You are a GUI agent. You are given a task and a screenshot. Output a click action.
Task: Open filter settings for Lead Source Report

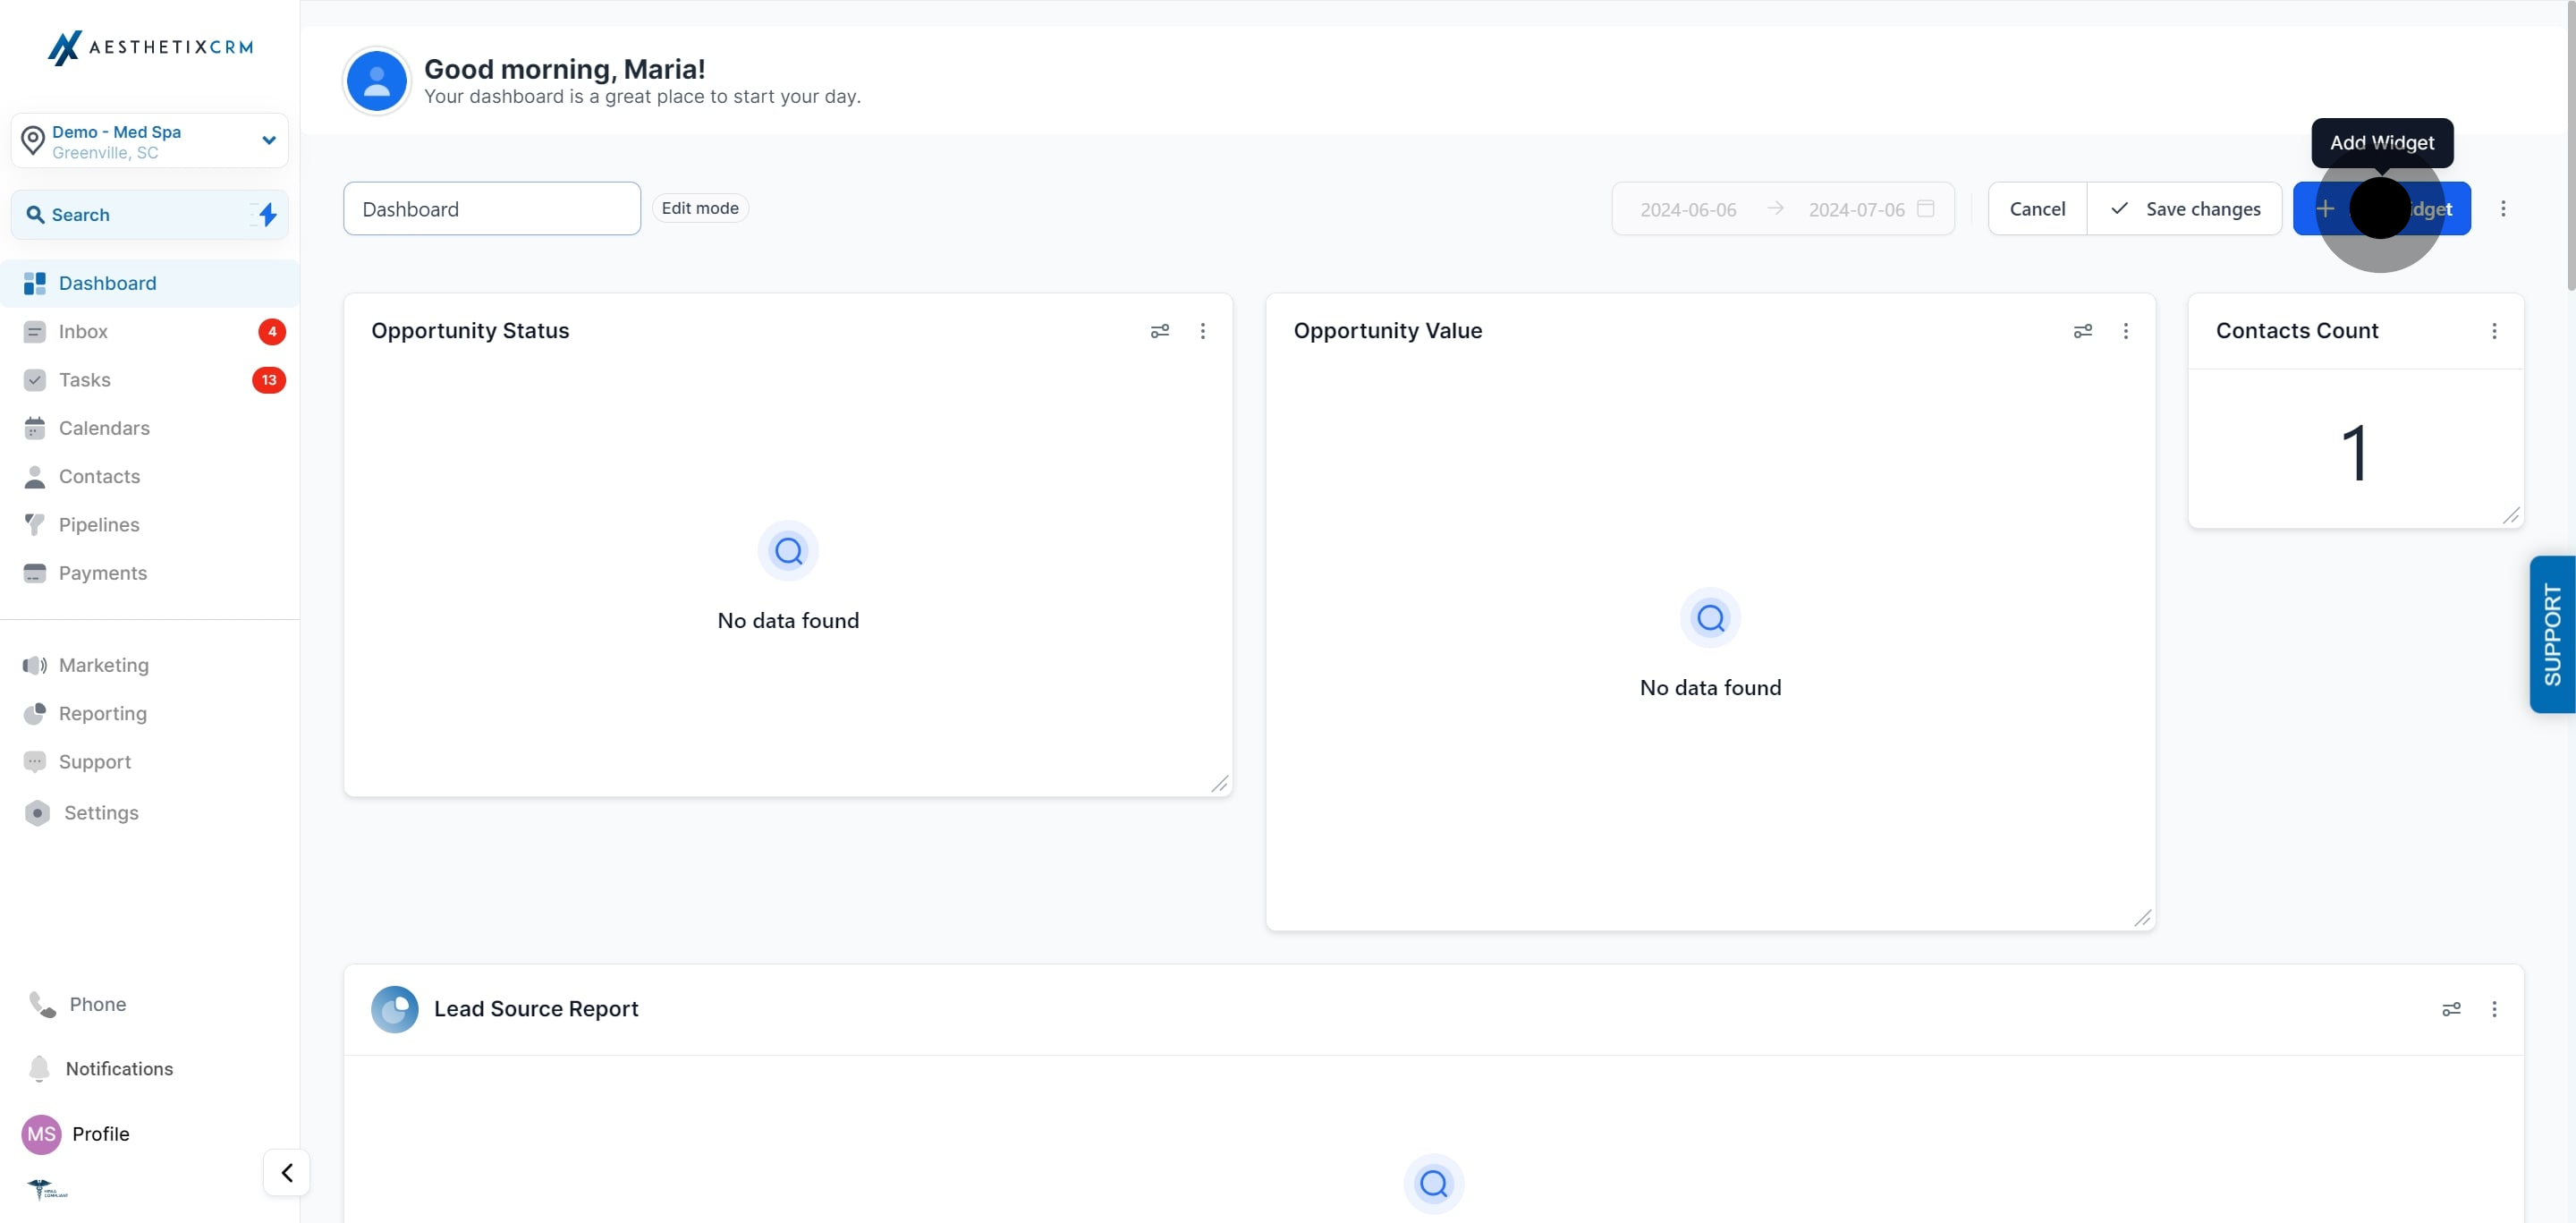tap(2451, 1009)
